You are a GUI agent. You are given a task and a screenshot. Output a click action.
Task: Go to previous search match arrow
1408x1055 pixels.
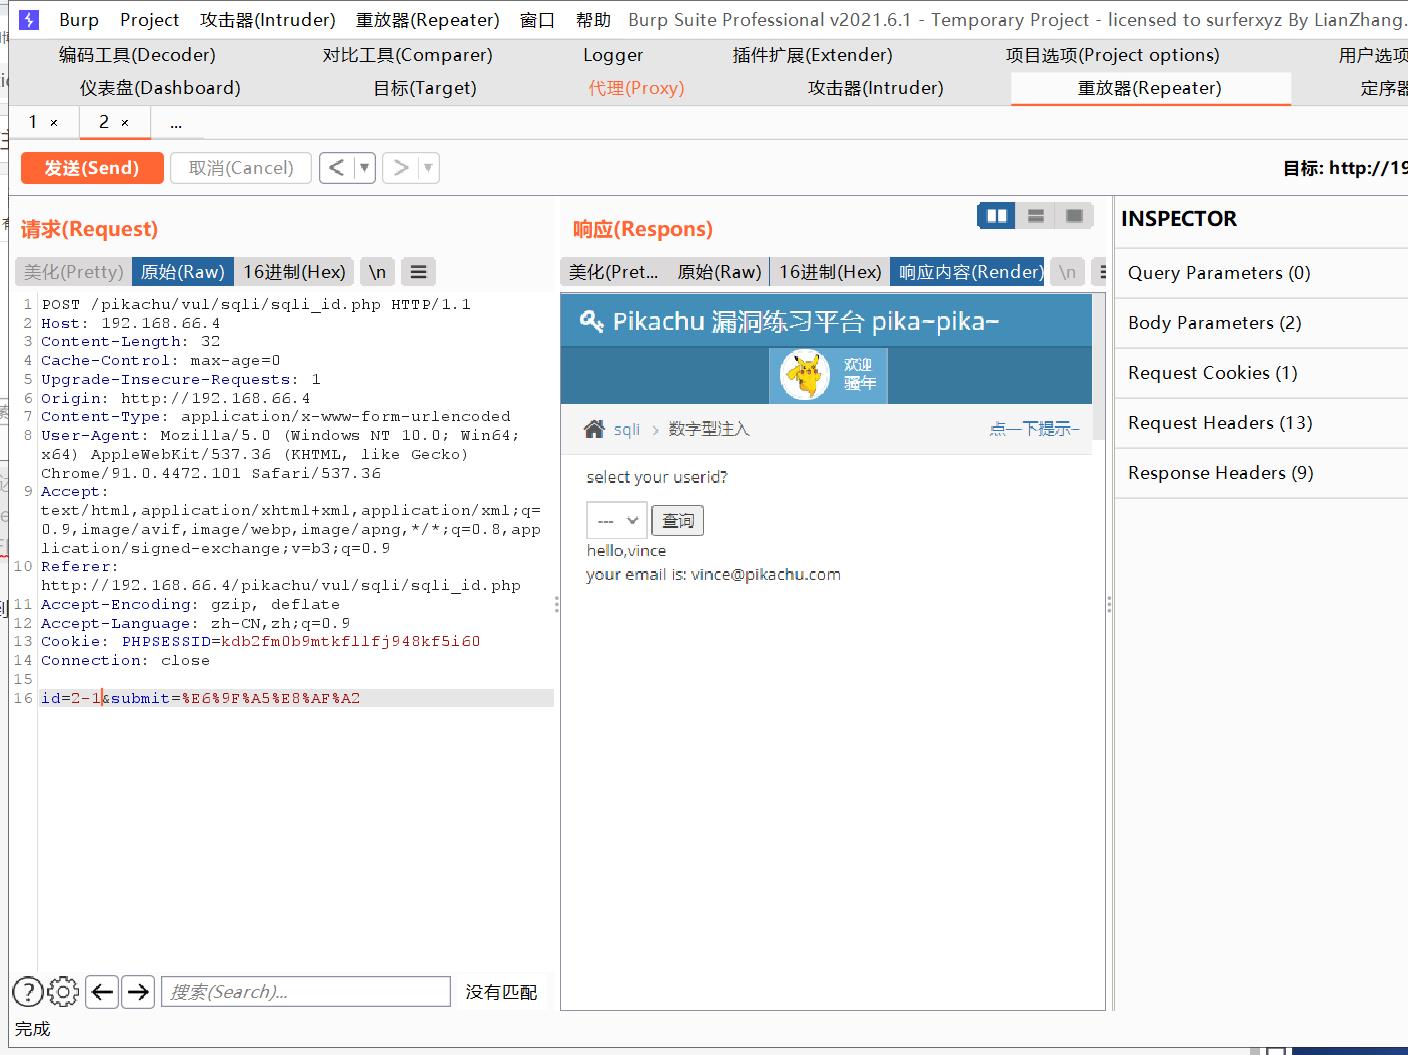tap(102, 991)
